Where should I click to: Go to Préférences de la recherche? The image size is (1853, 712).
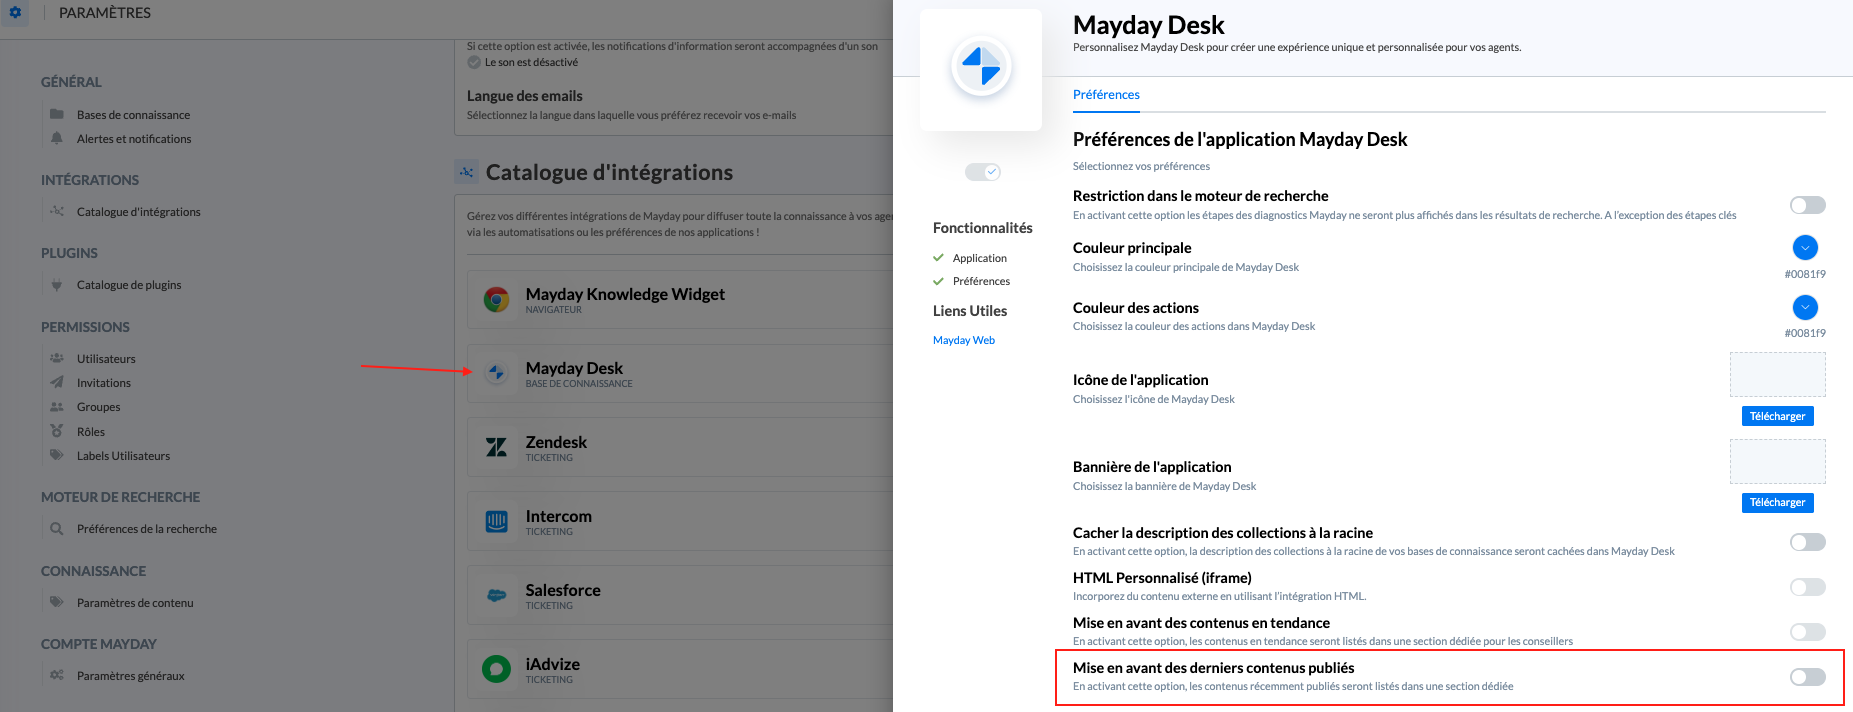coord(147,529)
